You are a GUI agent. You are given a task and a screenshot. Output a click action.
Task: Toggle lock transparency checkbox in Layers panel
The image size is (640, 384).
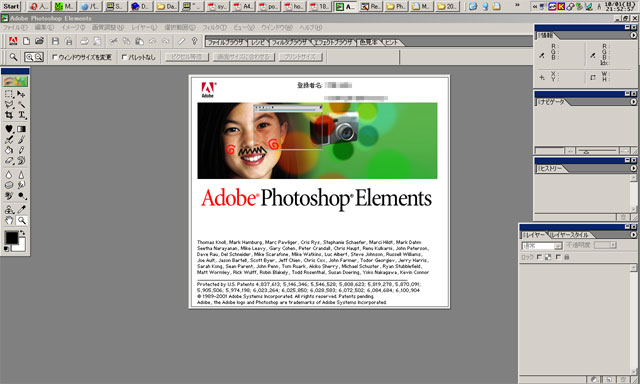(x=539, y=257)
